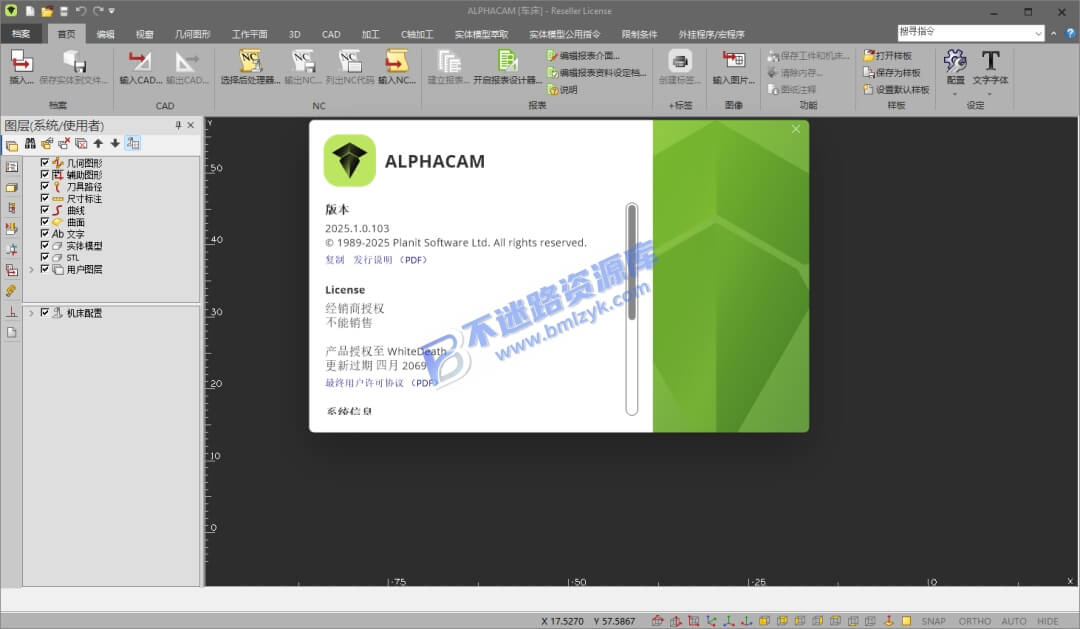Click the move layer down arrow
Image resolution: width=1080 pixels, height=629 pixels.
point(115,143)
